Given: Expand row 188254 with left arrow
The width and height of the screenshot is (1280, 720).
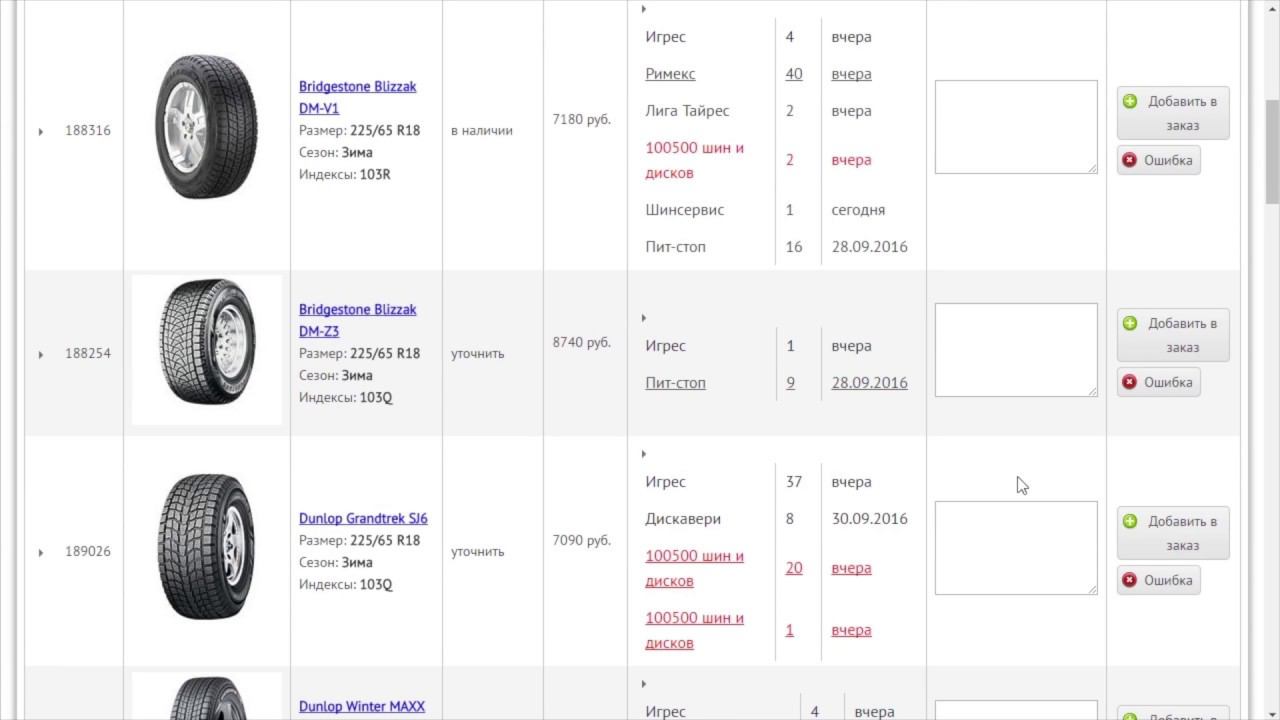Looking at the screenshot, I should (x=41, y=354).
